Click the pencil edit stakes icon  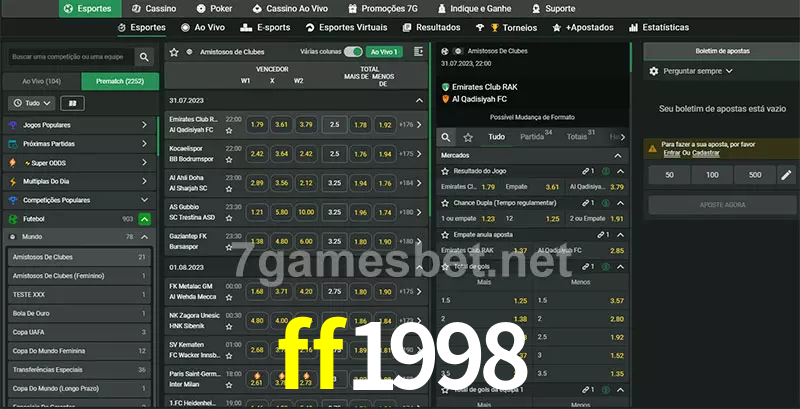click(x=786, y=175)
